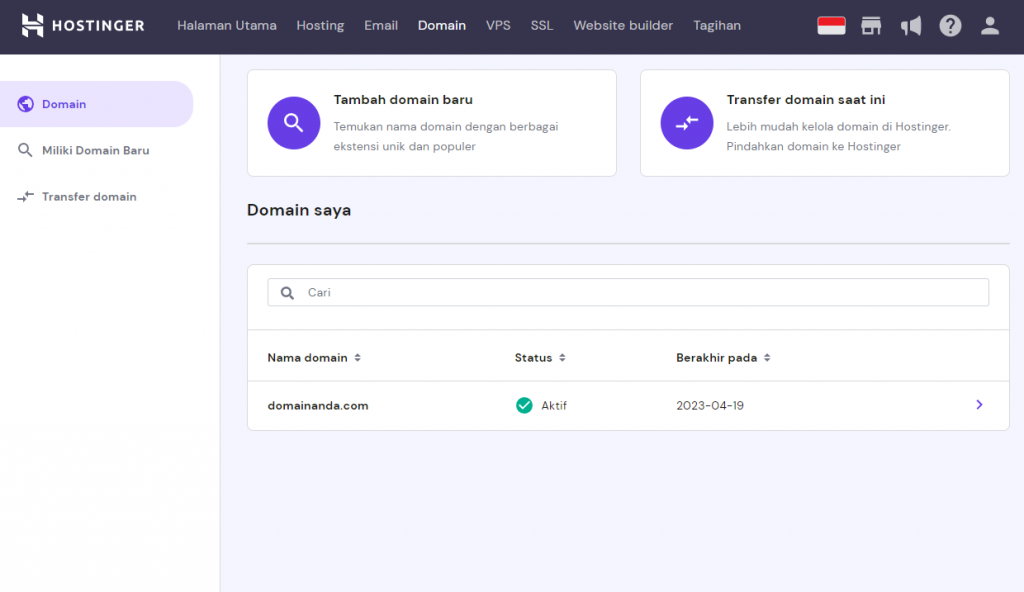
Task: Open the Indonesian flag language selector
Action: coord(831,26)
